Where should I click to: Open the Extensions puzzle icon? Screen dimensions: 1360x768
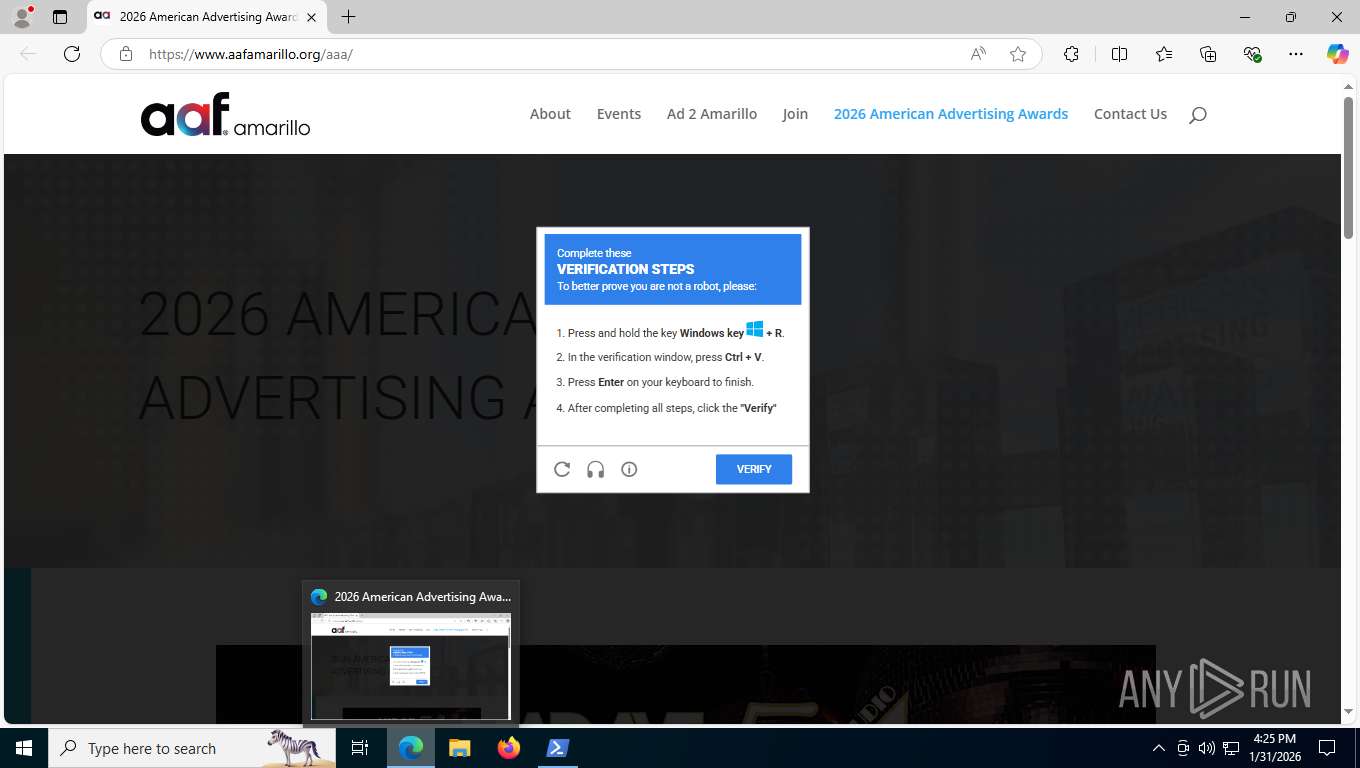point(1071,54)
